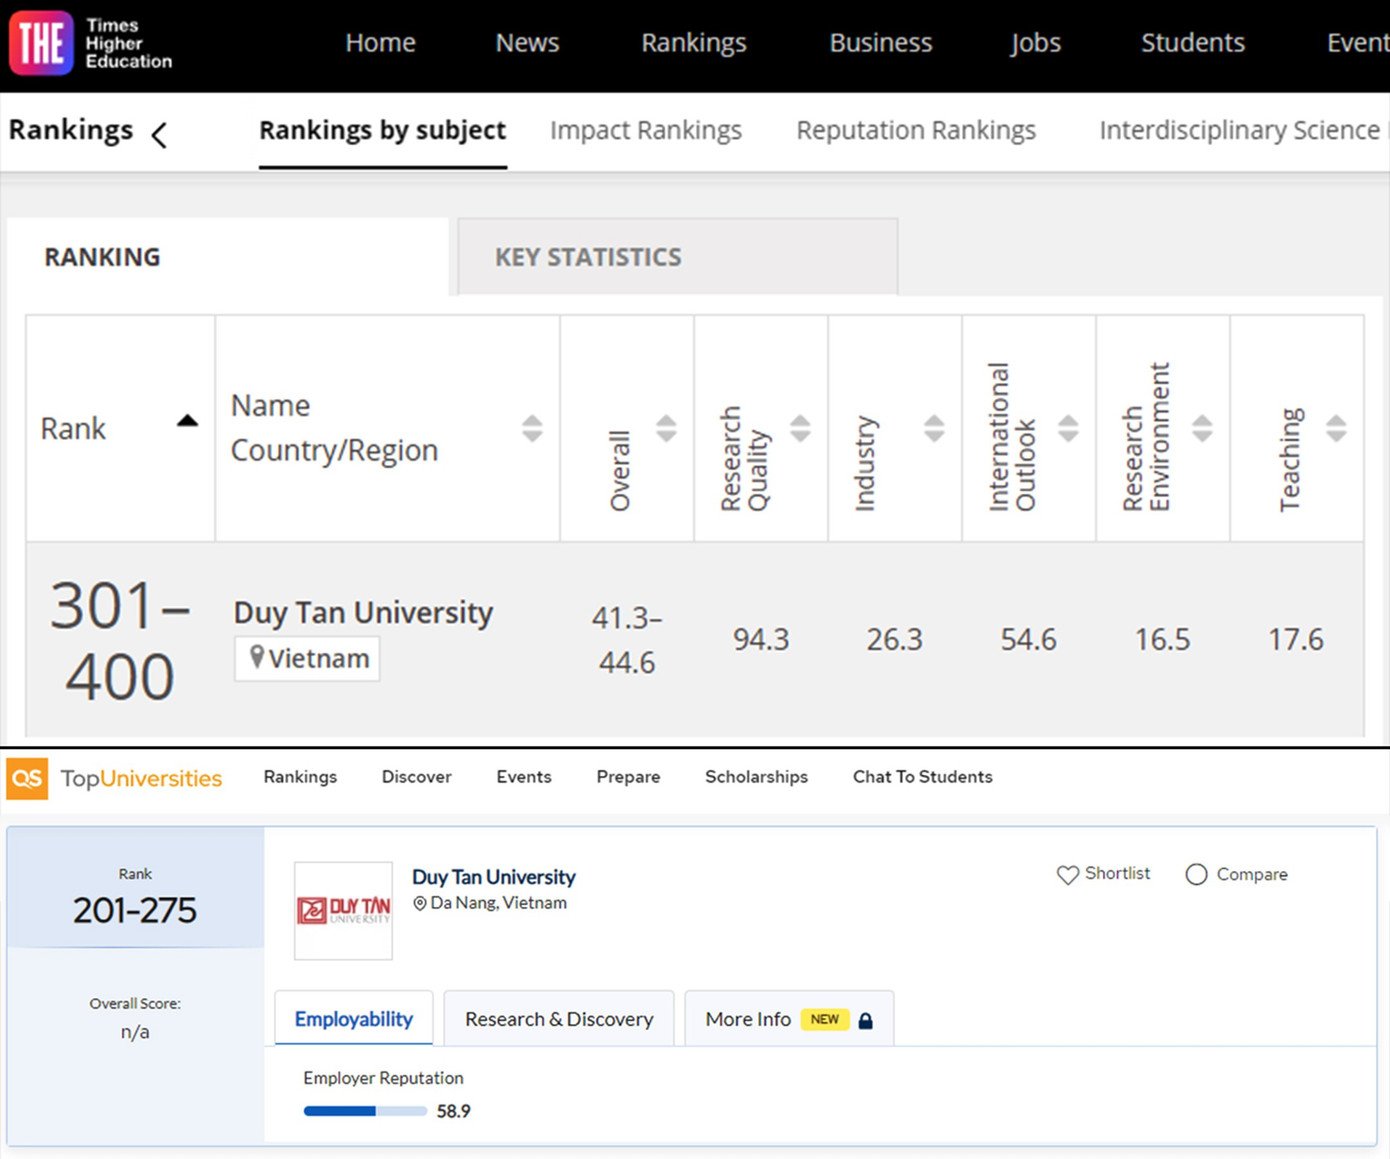Open the More Info NEW tab

point(789,1019)
